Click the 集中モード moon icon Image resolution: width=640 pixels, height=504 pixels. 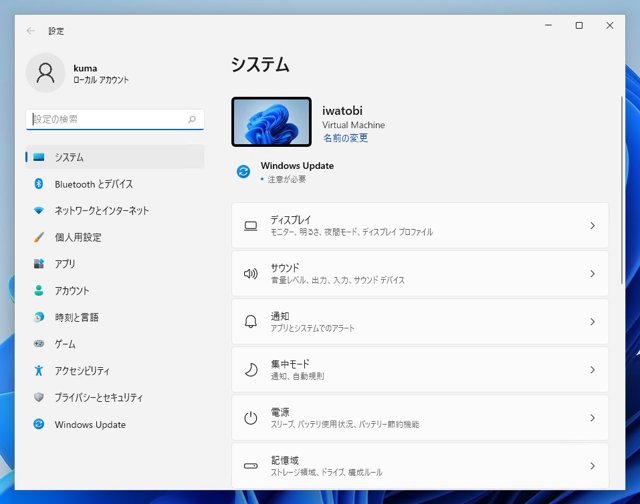pos(251,370)
